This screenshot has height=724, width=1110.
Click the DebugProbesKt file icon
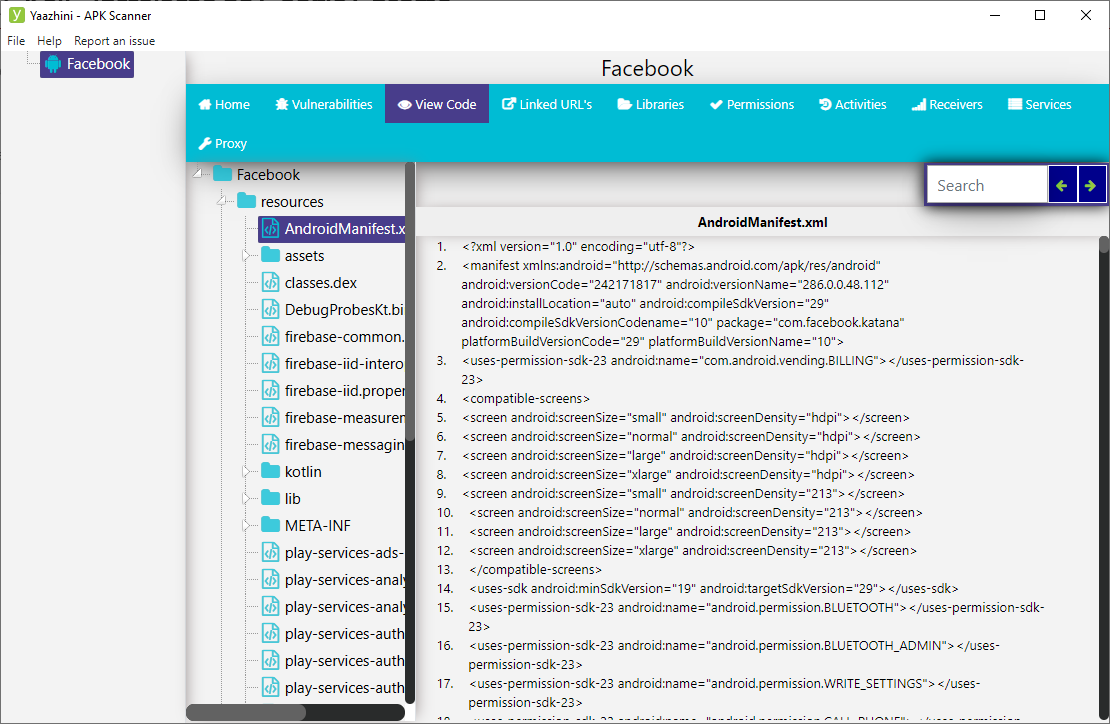270,309
